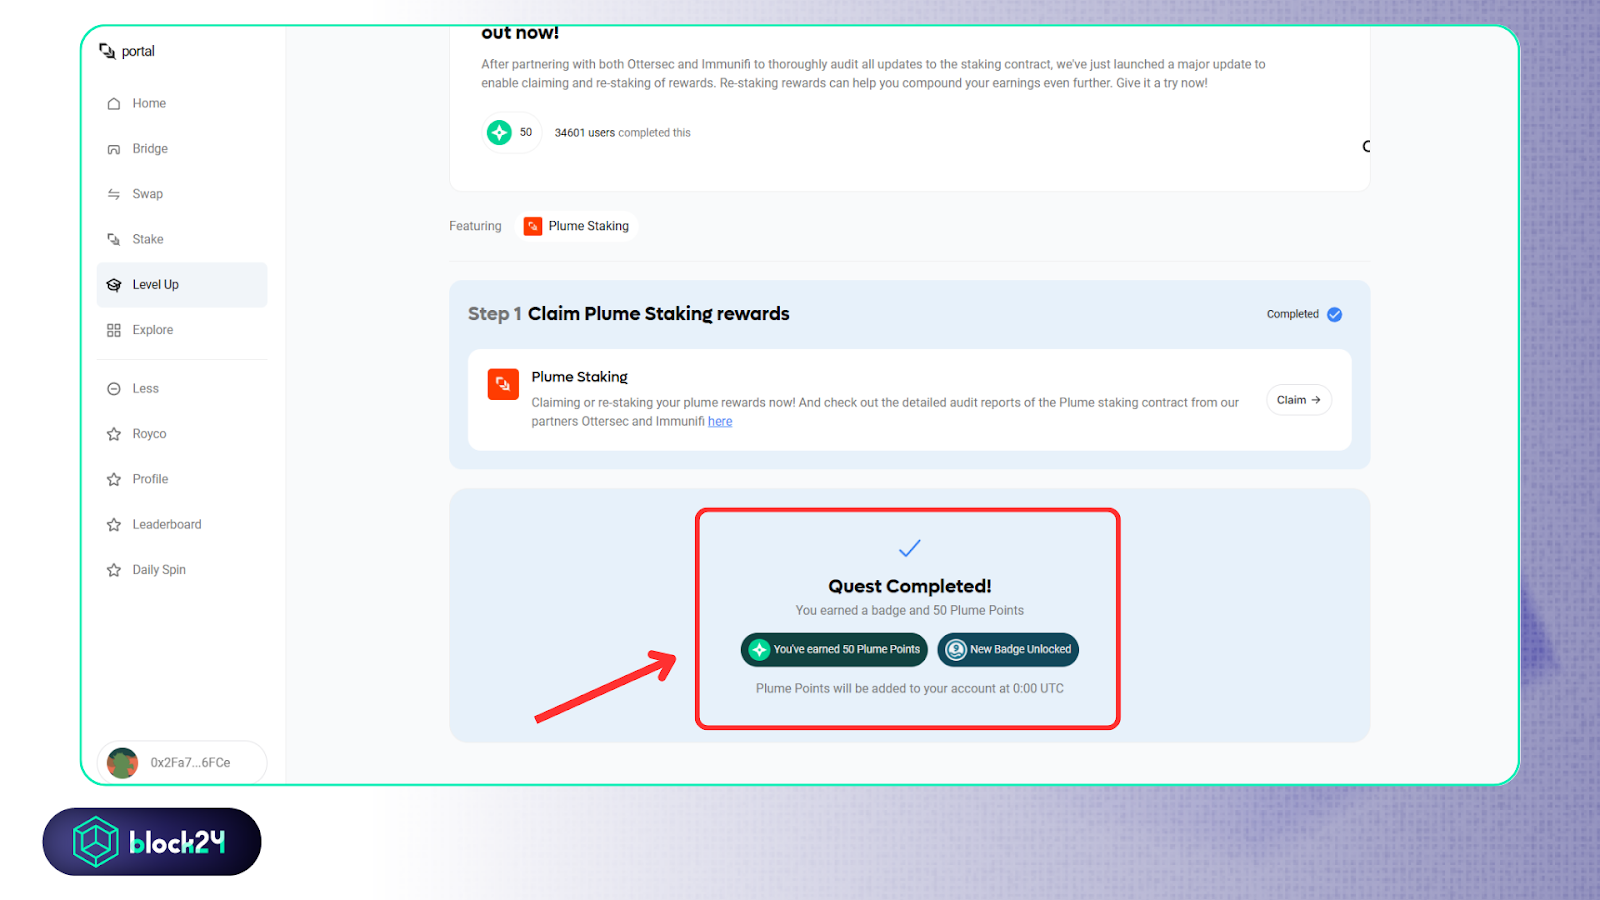1600x900 pixels.
Task: Open the Explore grid icon
Action: click(114, 330)
